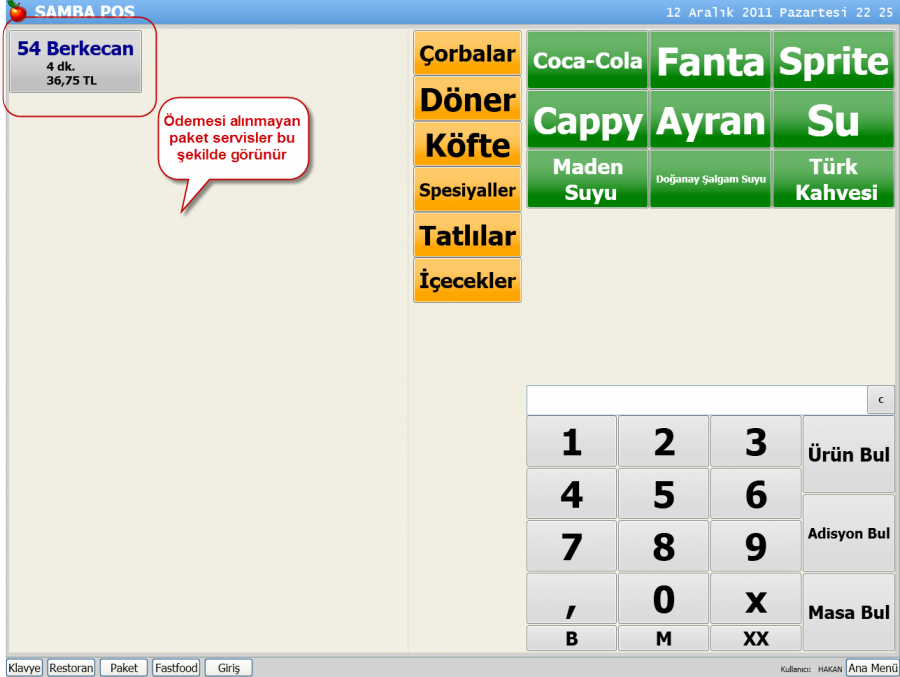
Task: Add Türk Kahvesi to the order
Action: click(833, 179)
